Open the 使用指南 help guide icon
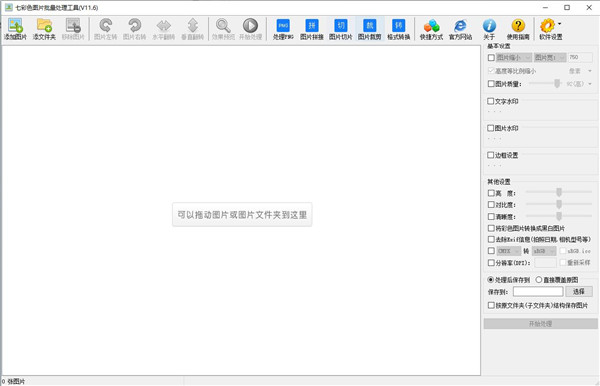 (x=518, y=29)
